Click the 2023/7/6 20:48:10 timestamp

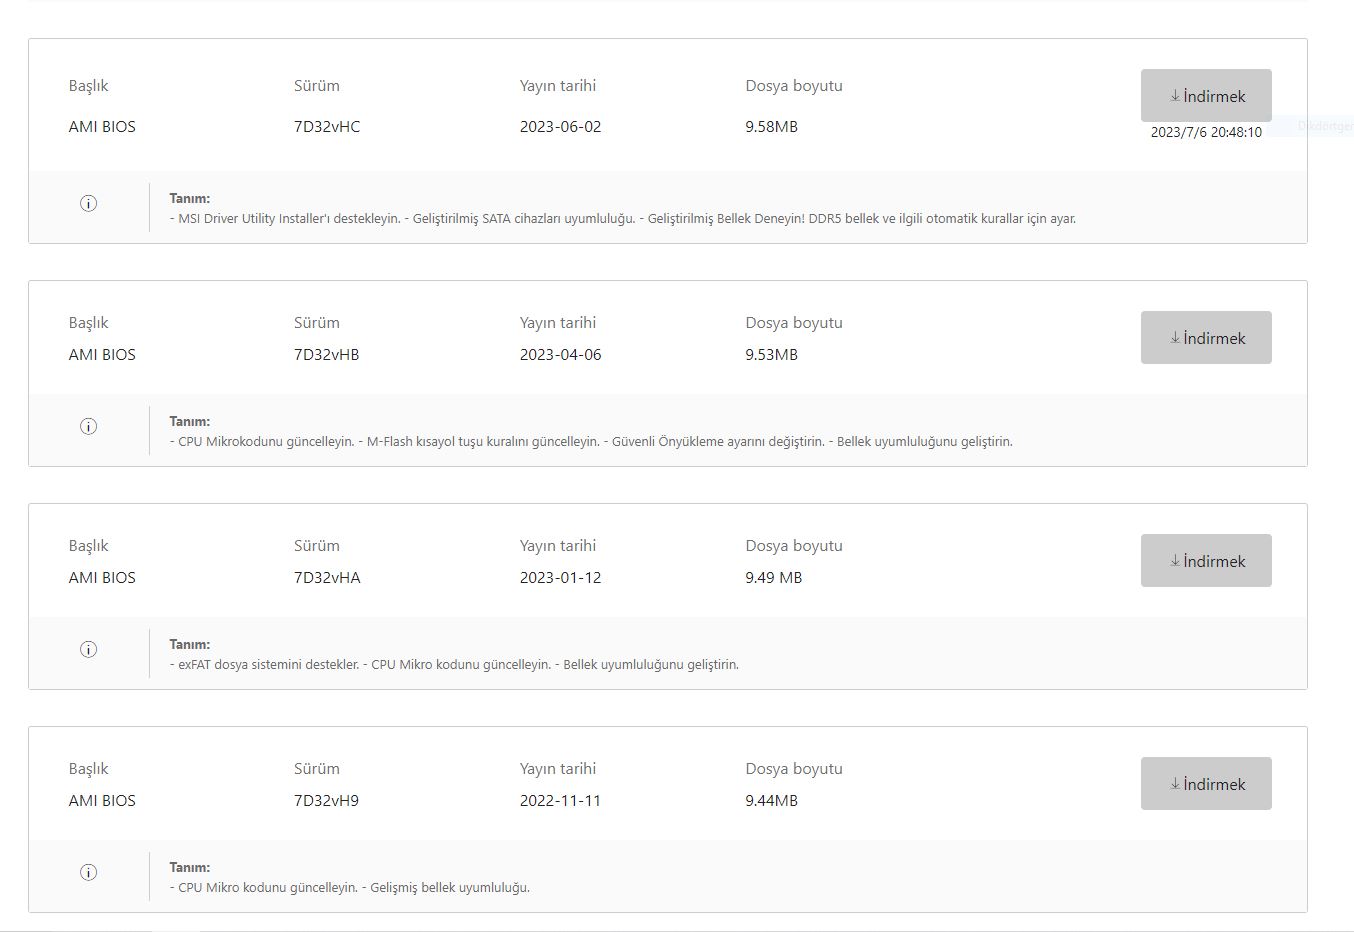1206,132
